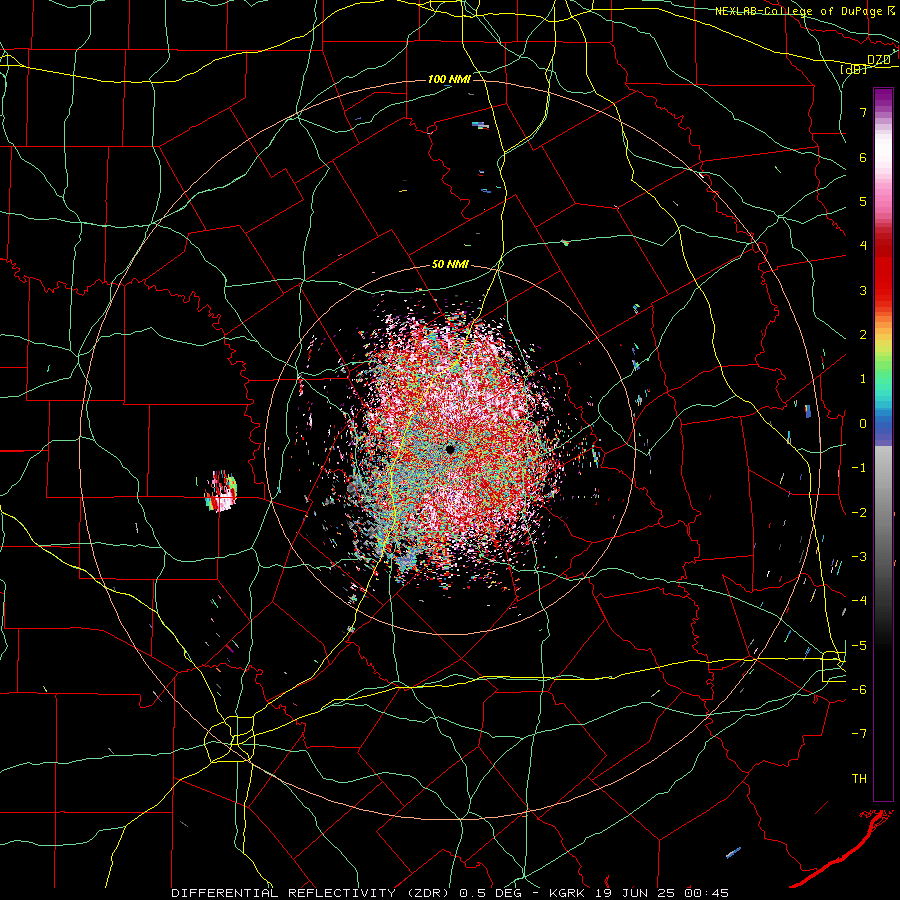Select the -4 value on the ZDR scale
Screen dimensions: 900x900
pyautogui.click(x=859, y=601)
